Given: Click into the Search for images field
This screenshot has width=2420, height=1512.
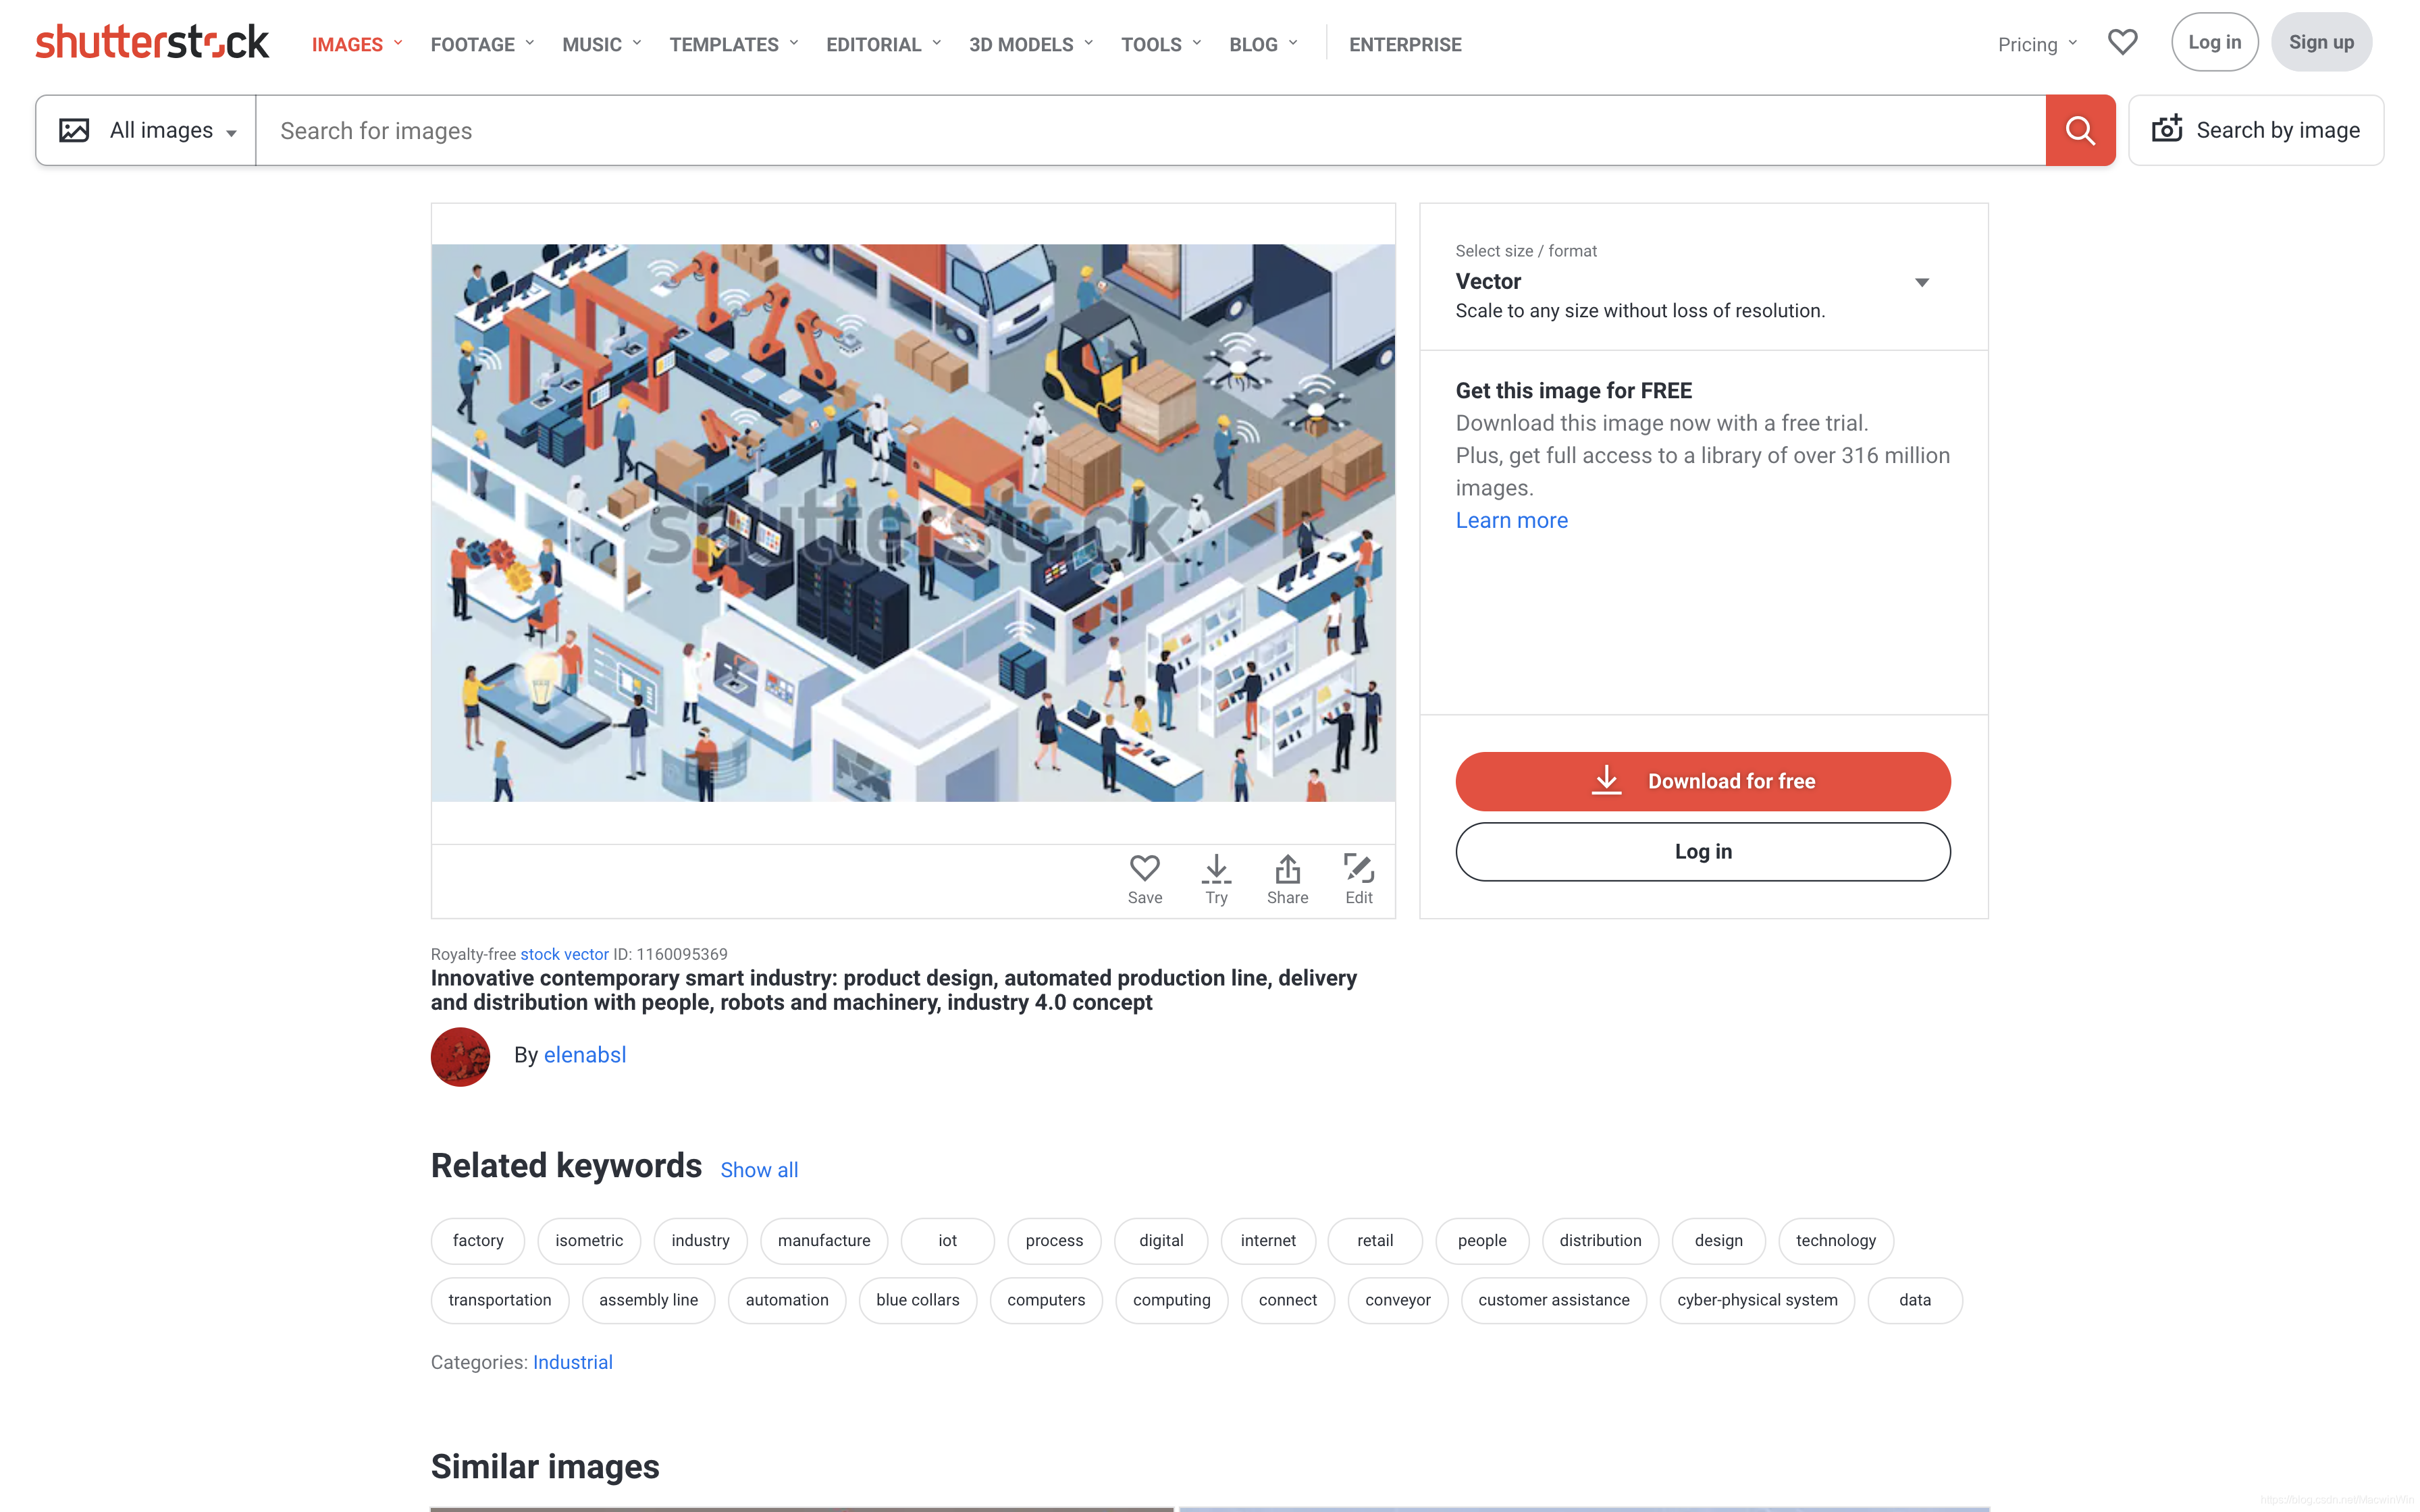Looking at the screenshot, I should 1150,131.
